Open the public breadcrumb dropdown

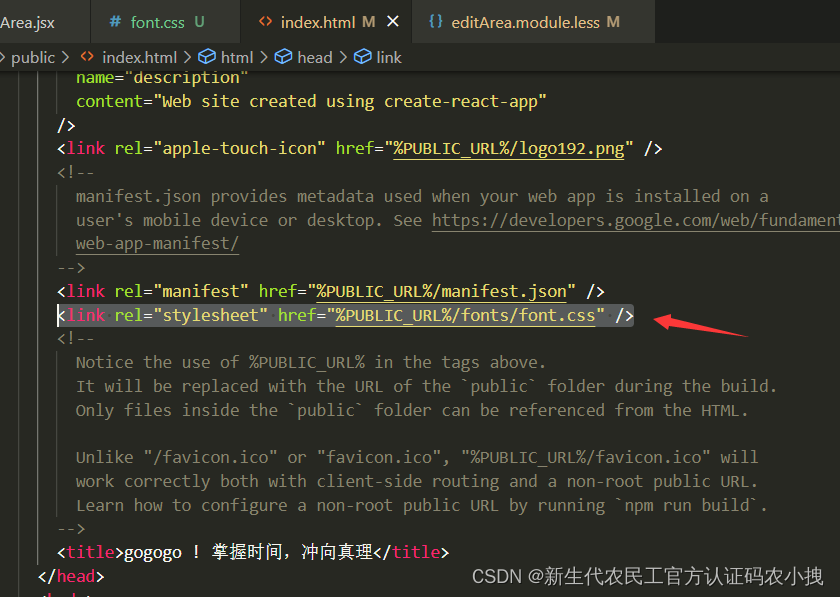(33, 57)
